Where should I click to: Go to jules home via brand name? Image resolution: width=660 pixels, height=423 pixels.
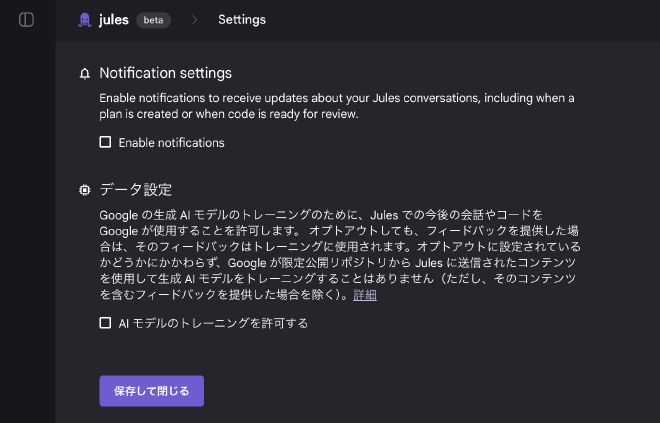(x=114, y=20)
